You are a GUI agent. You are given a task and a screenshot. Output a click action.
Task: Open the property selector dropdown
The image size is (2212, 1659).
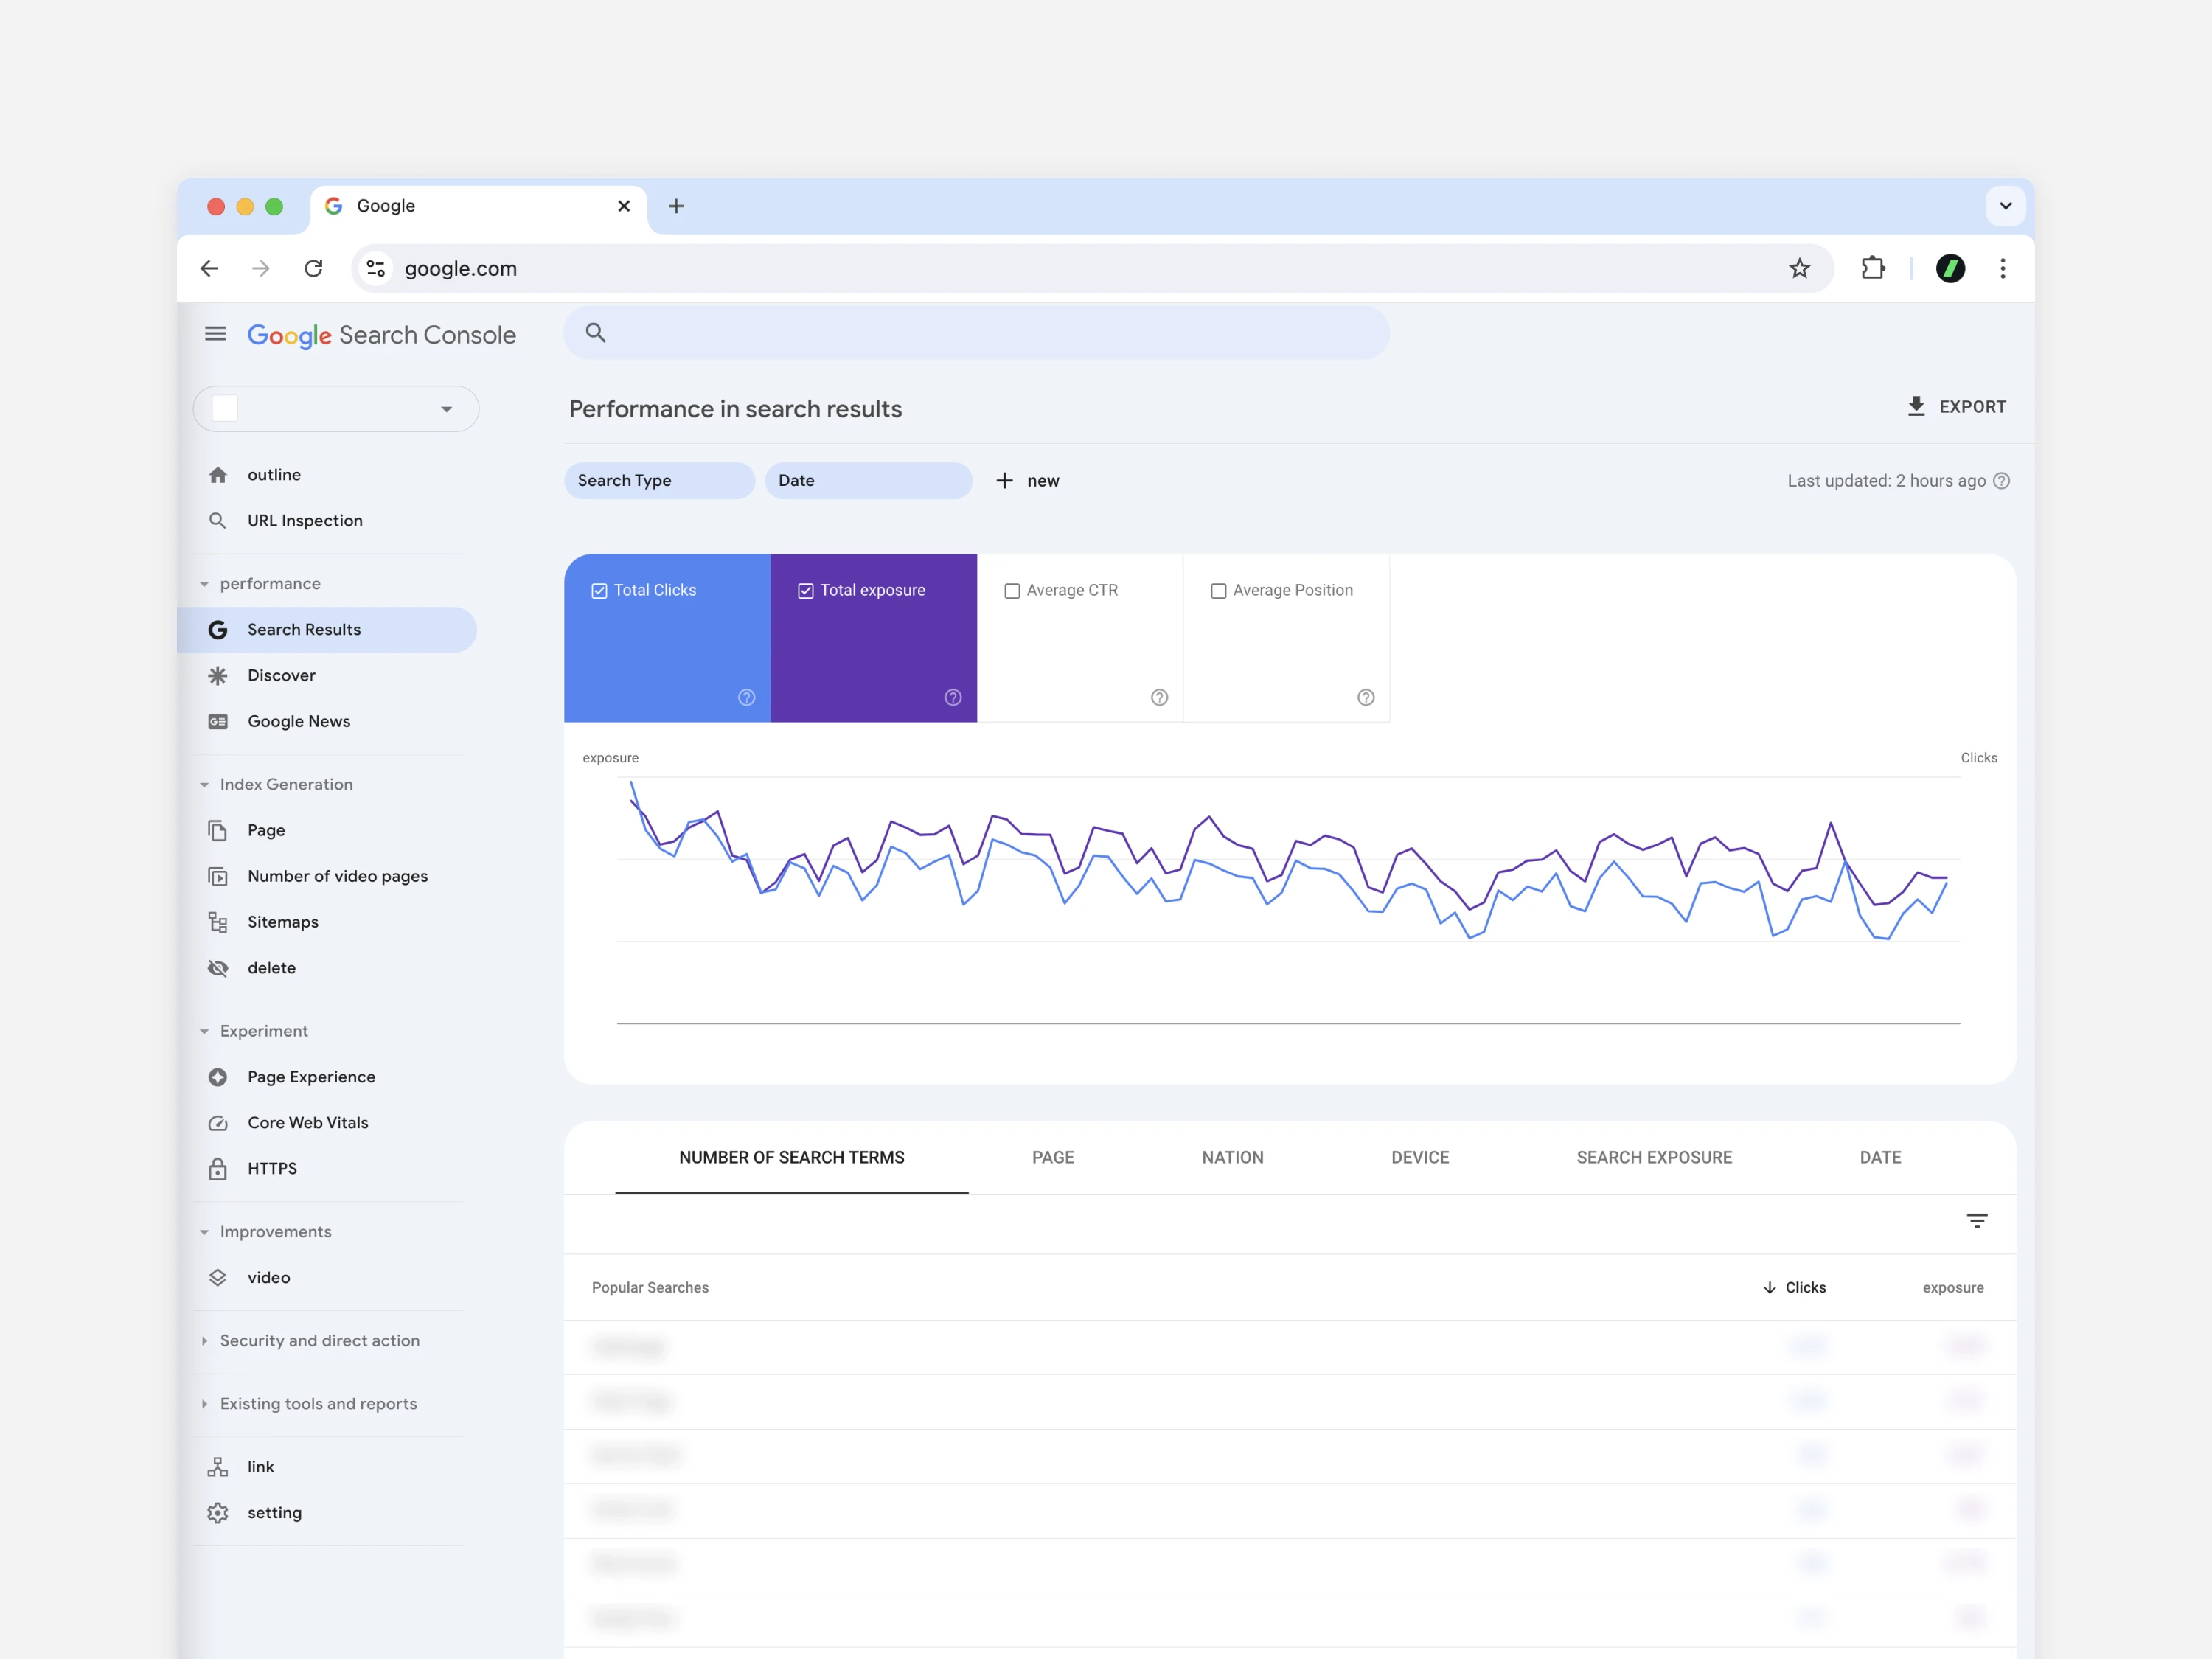pos(336,409)
